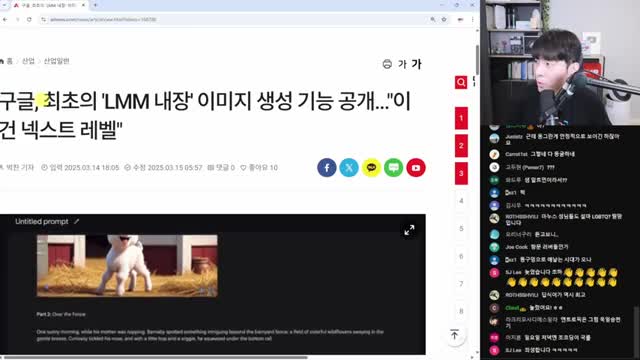Close the article browser tab
Image resolution: width=640 pixels, height=360 pixels.
point(83,5)
